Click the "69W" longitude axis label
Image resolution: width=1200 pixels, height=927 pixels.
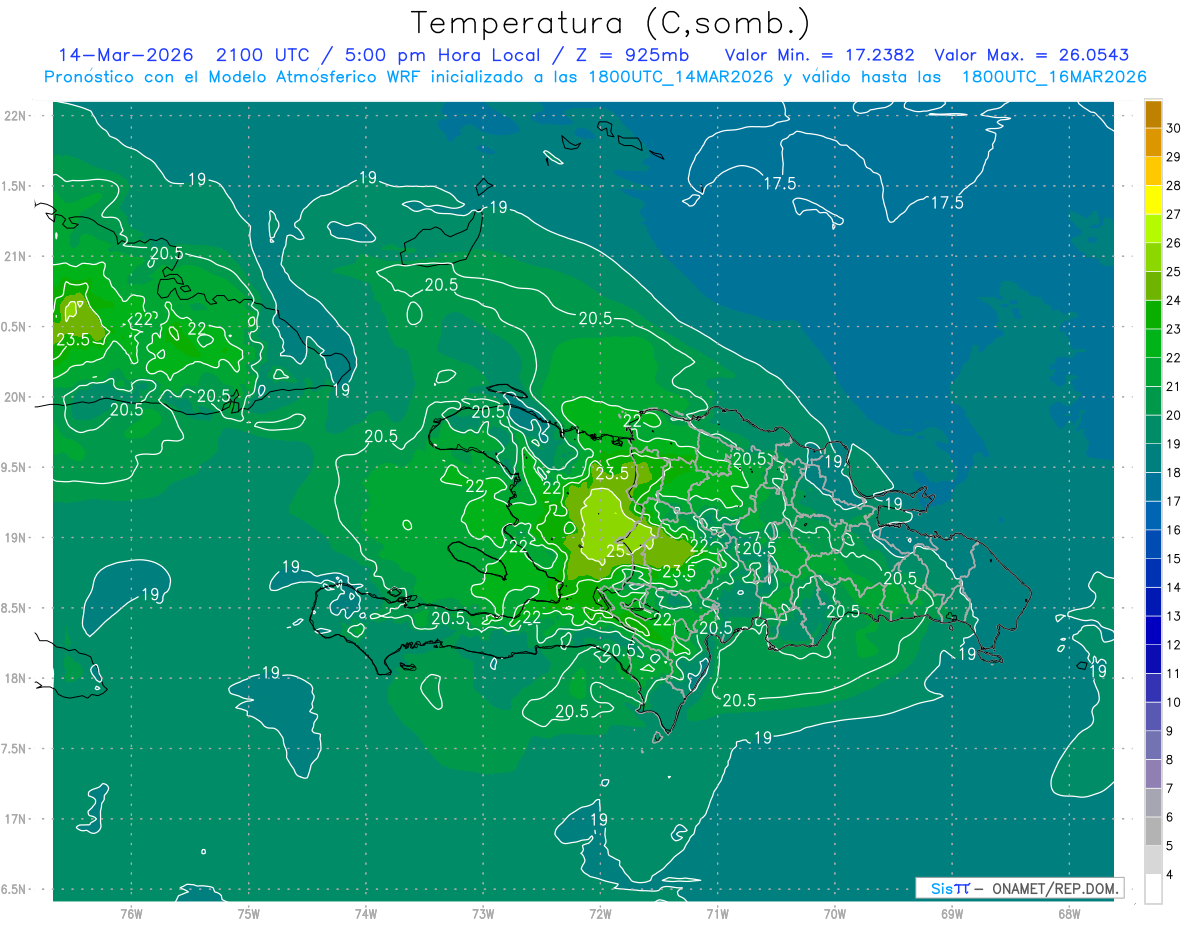point(952,914)
